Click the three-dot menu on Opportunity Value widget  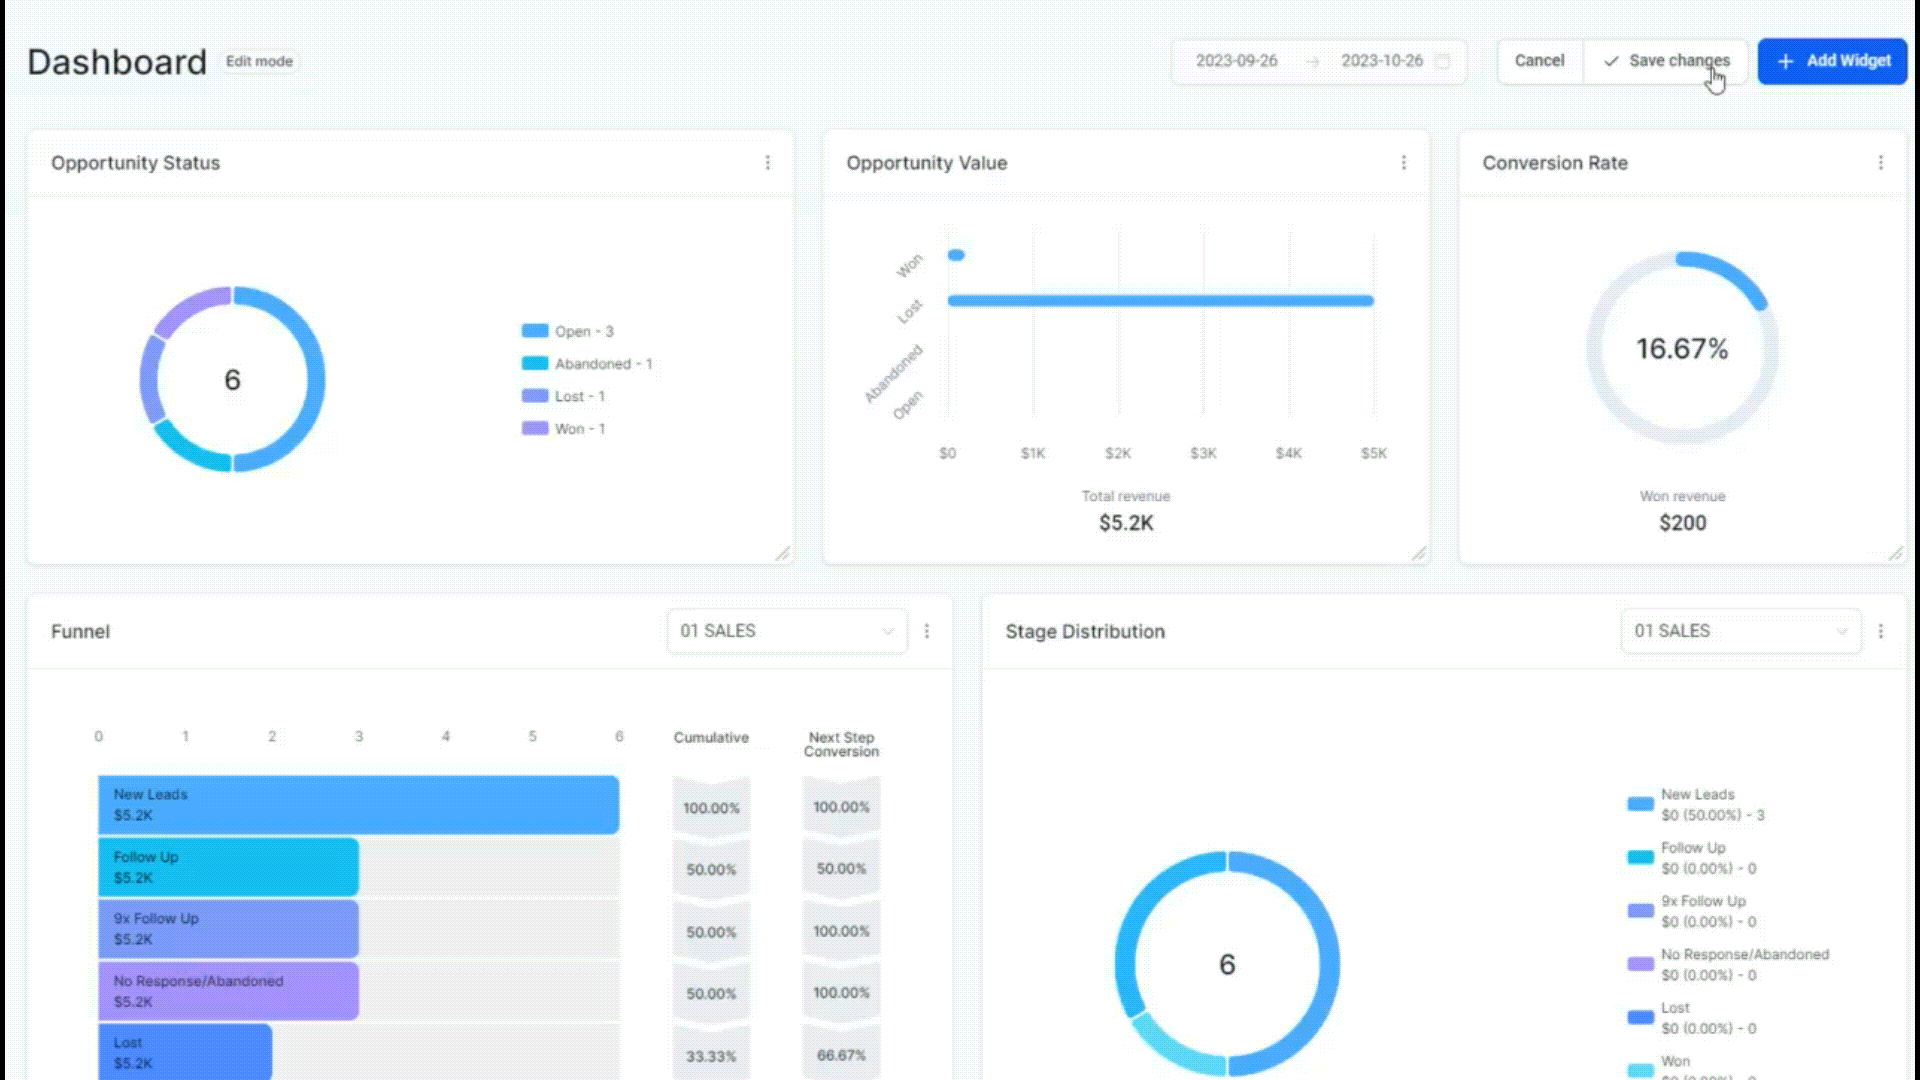pos(1403,162)
